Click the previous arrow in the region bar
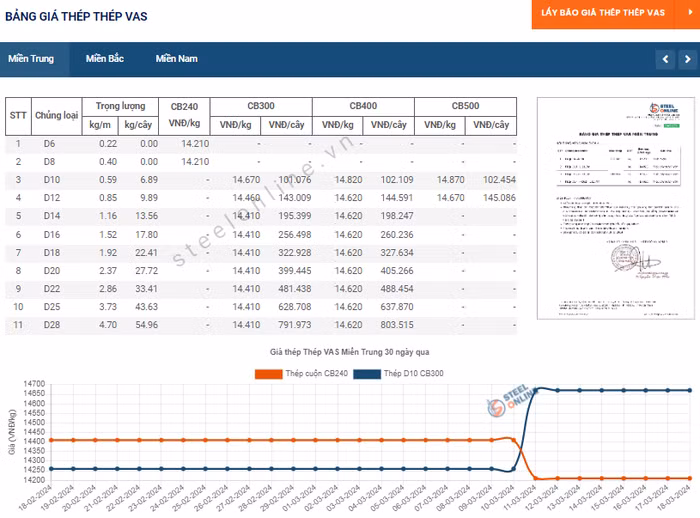Viewport: 700px width, 518px height. pyautogui.click(x=664, y=60)
